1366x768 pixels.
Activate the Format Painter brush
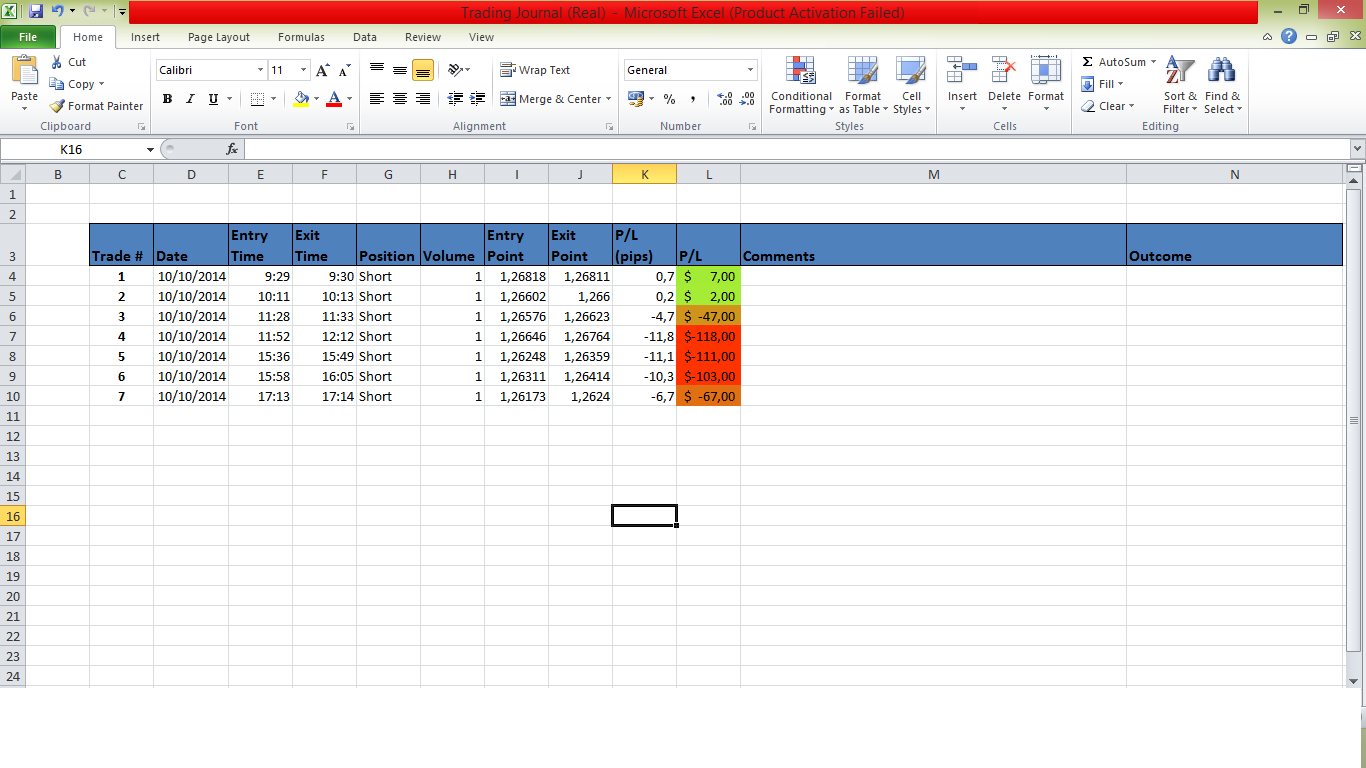[x=96, y=106]
